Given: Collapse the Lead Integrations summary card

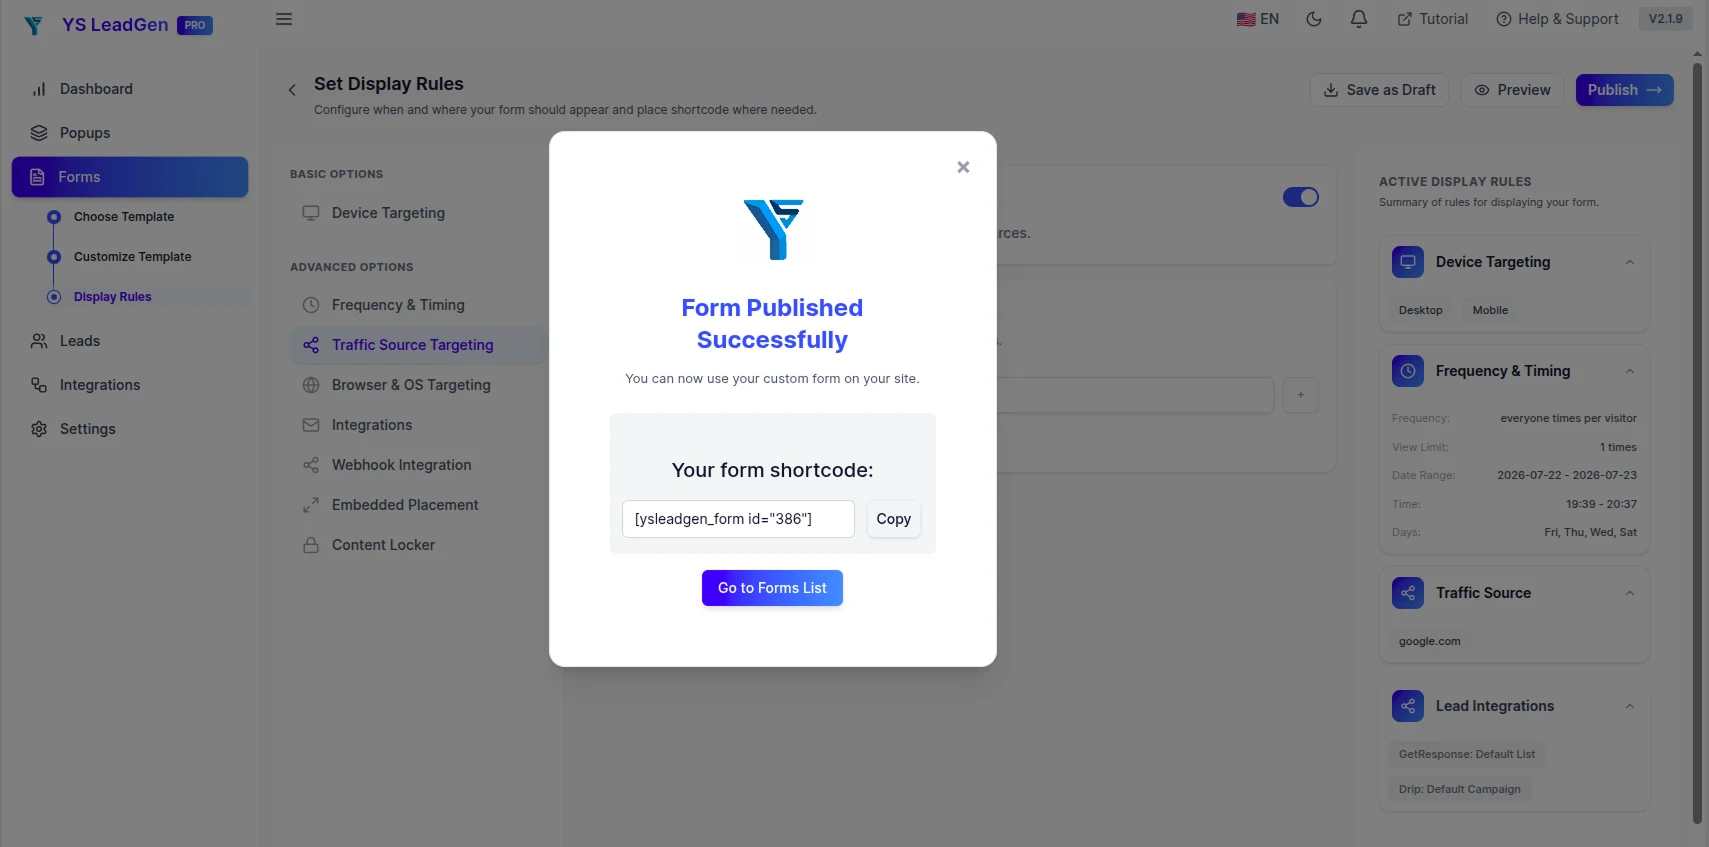Looking at the screenshot, I should click(1630, 706).
